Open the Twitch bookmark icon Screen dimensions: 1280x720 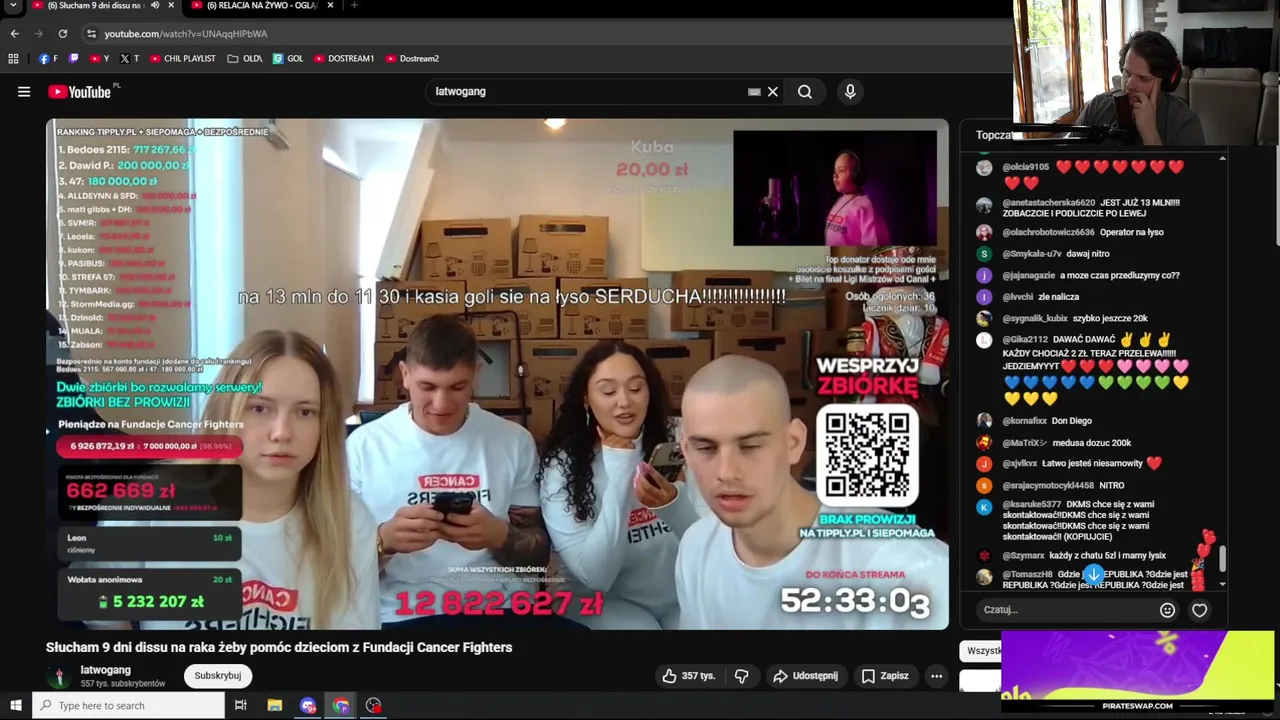[x=73, y=59]
